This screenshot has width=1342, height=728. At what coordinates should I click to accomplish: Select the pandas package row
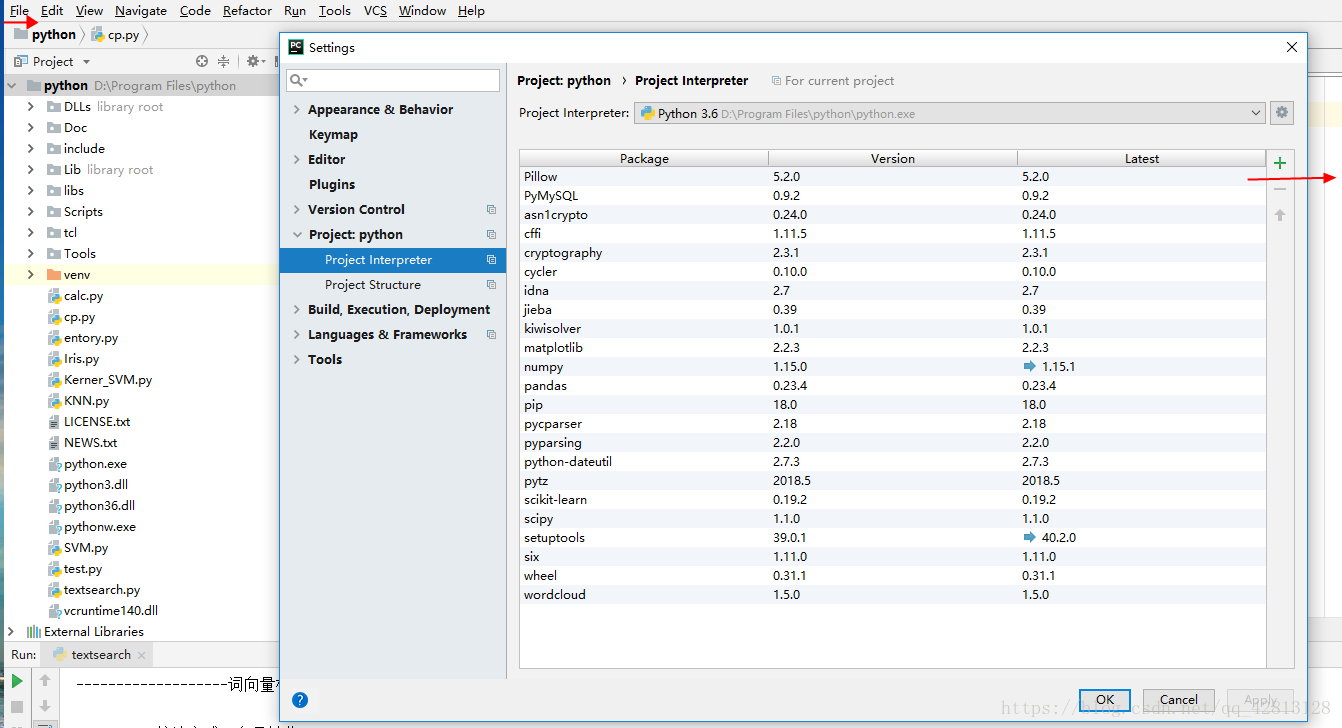tap(892, 386)
